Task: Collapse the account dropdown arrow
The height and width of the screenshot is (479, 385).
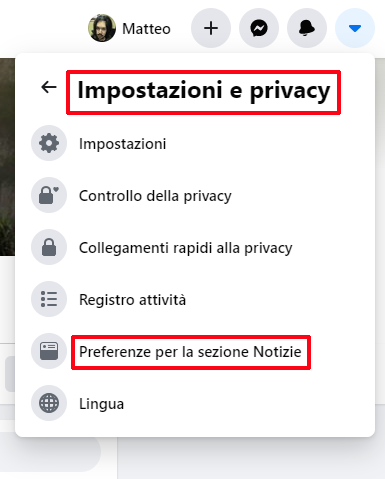Action: click(x=355, y=28)
